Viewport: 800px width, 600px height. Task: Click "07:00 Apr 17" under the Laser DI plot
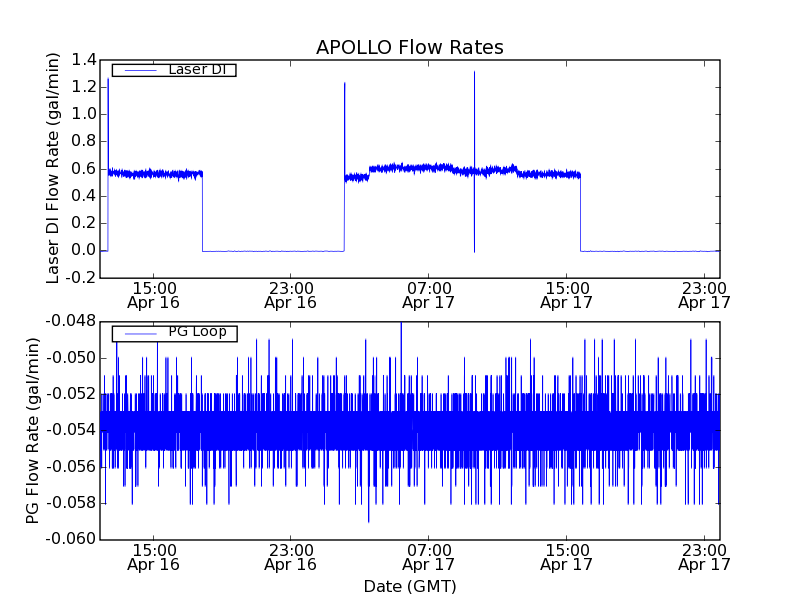(x=429, y=295)
